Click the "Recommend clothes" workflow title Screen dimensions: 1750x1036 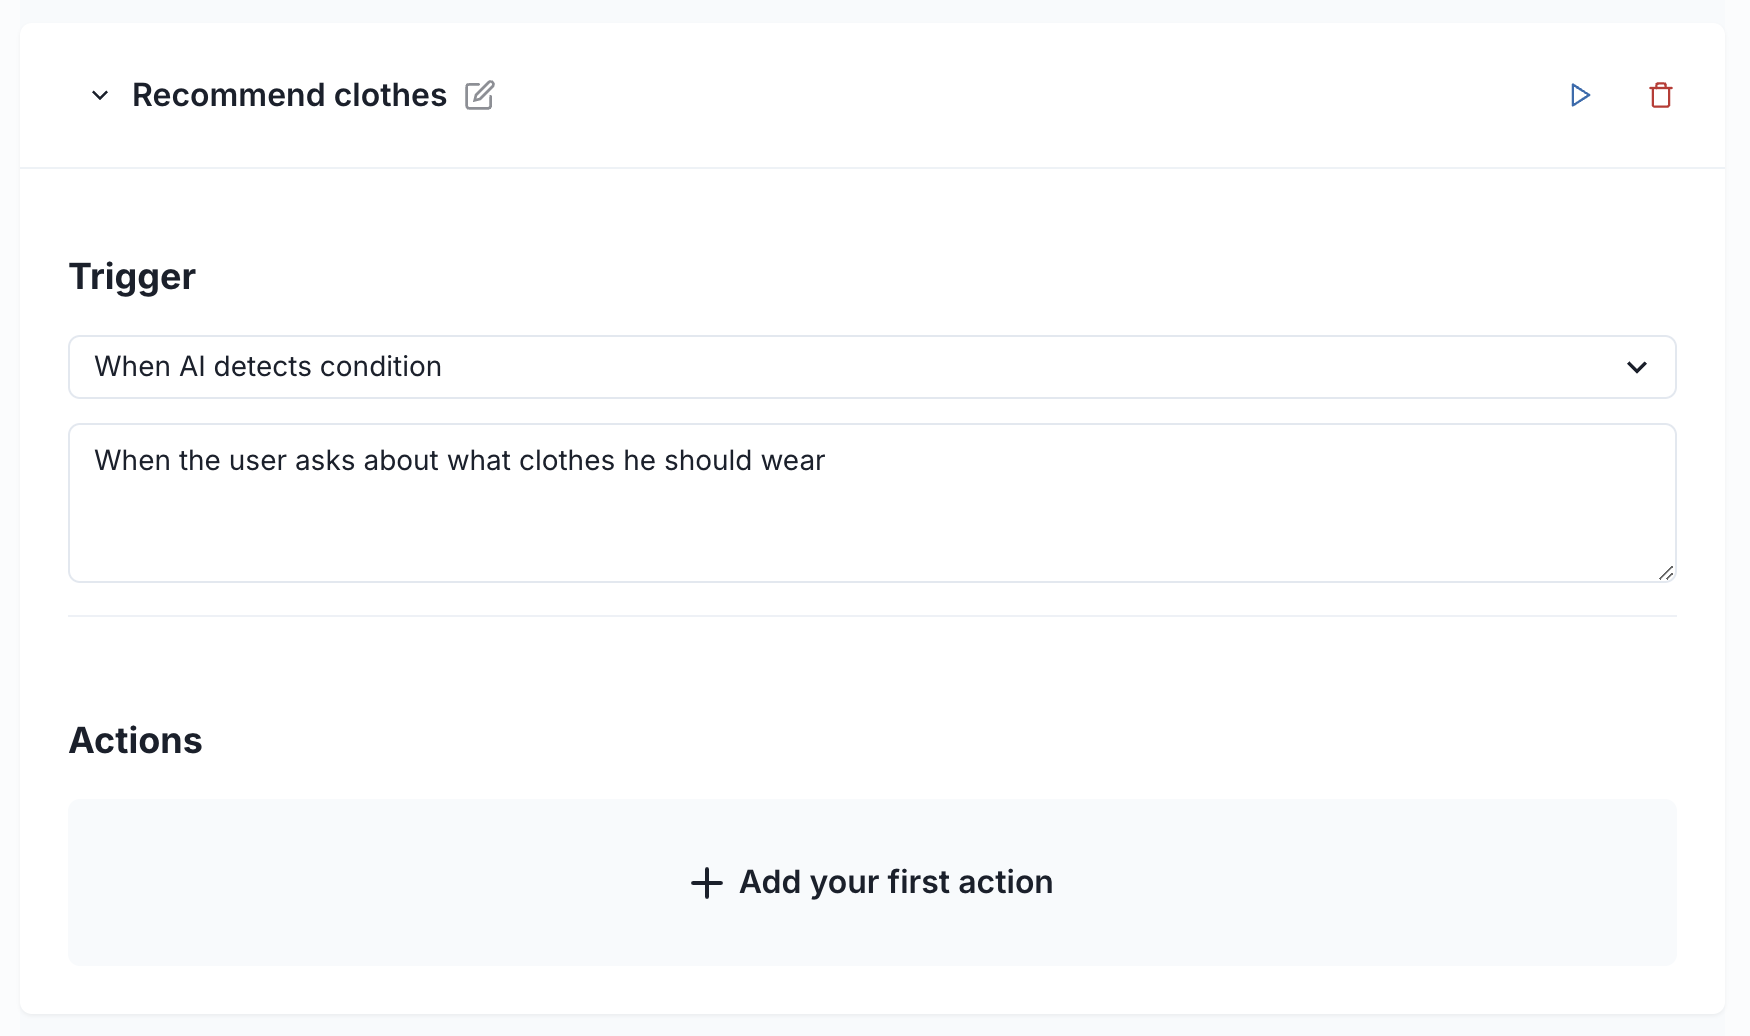click(x=289, y=95)
